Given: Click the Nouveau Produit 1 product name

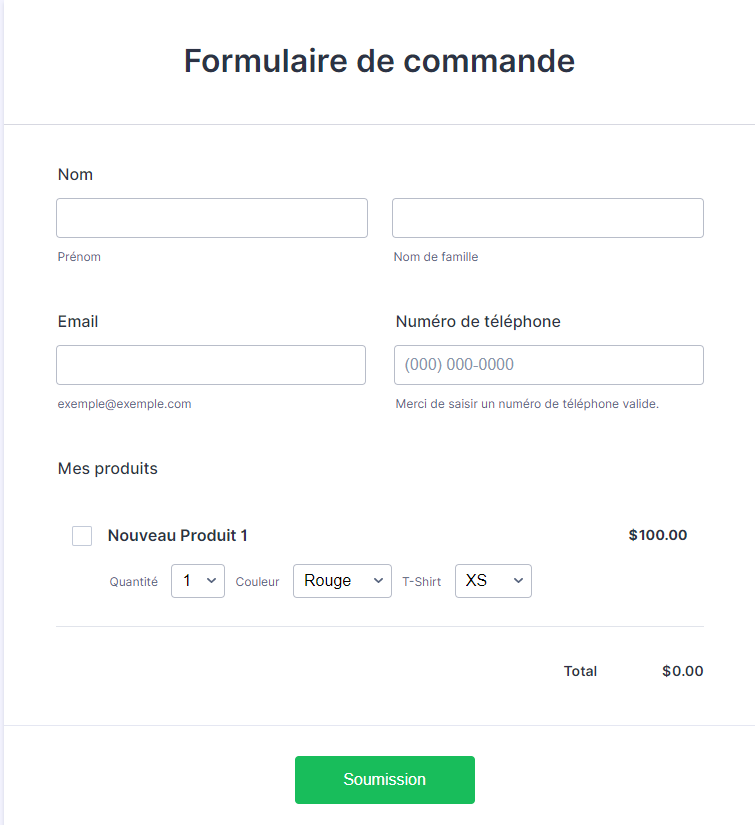Looking at the screenshot, I should click(178, 536).
